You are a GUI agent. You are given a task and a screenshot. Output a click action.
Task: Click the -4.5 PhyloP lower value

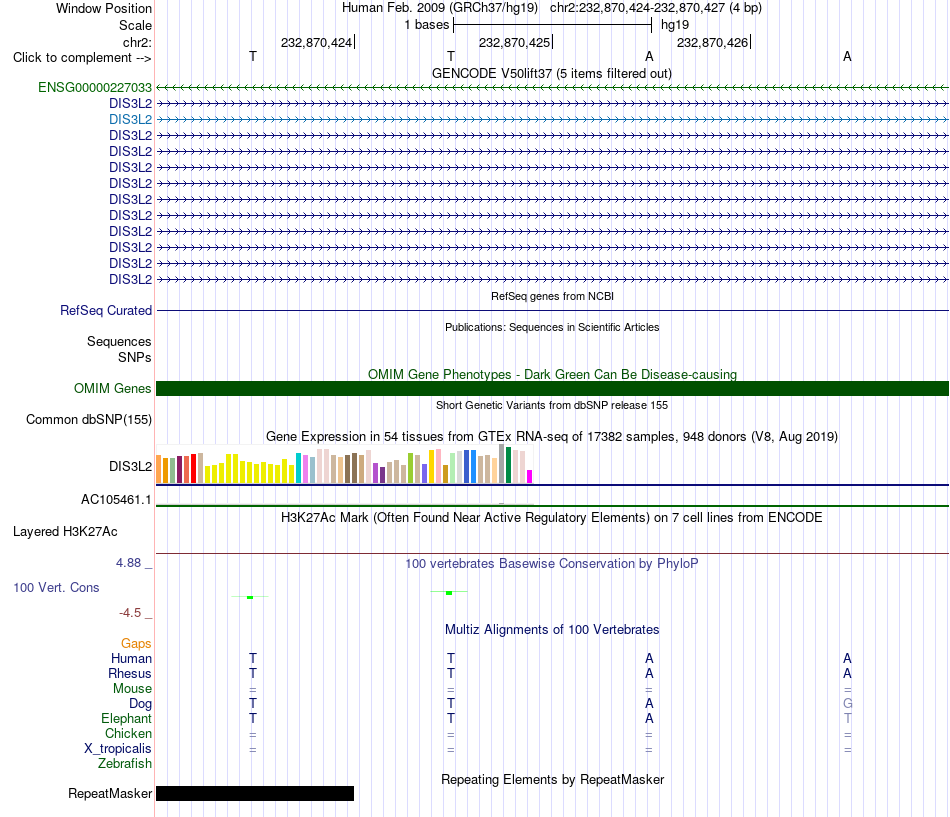coord(130,613)
